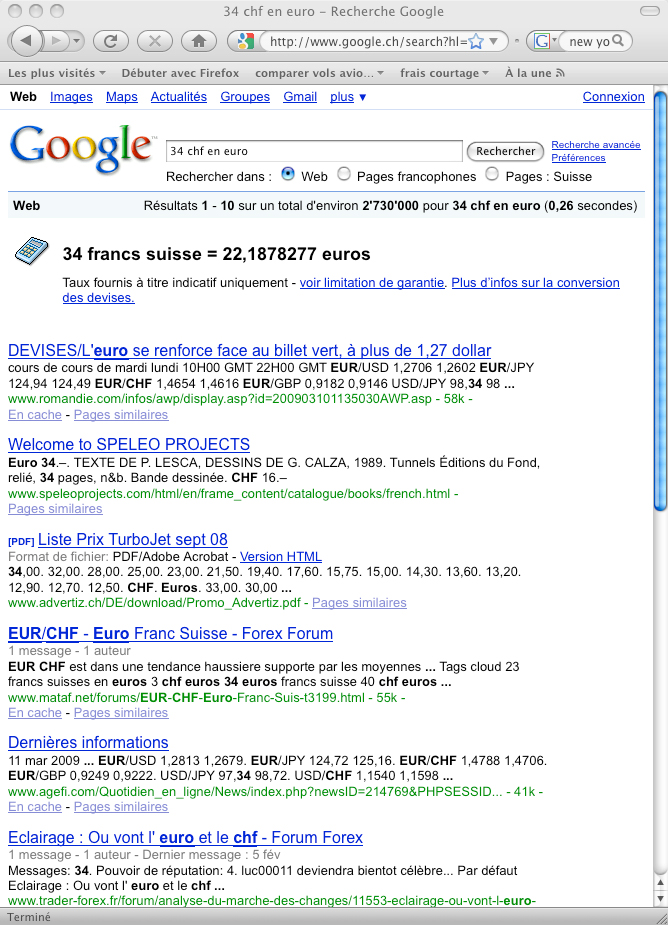668x925 pixels.
Task: Expand the 'plus' more-services dropdown
Action: [x=348, y=97]
